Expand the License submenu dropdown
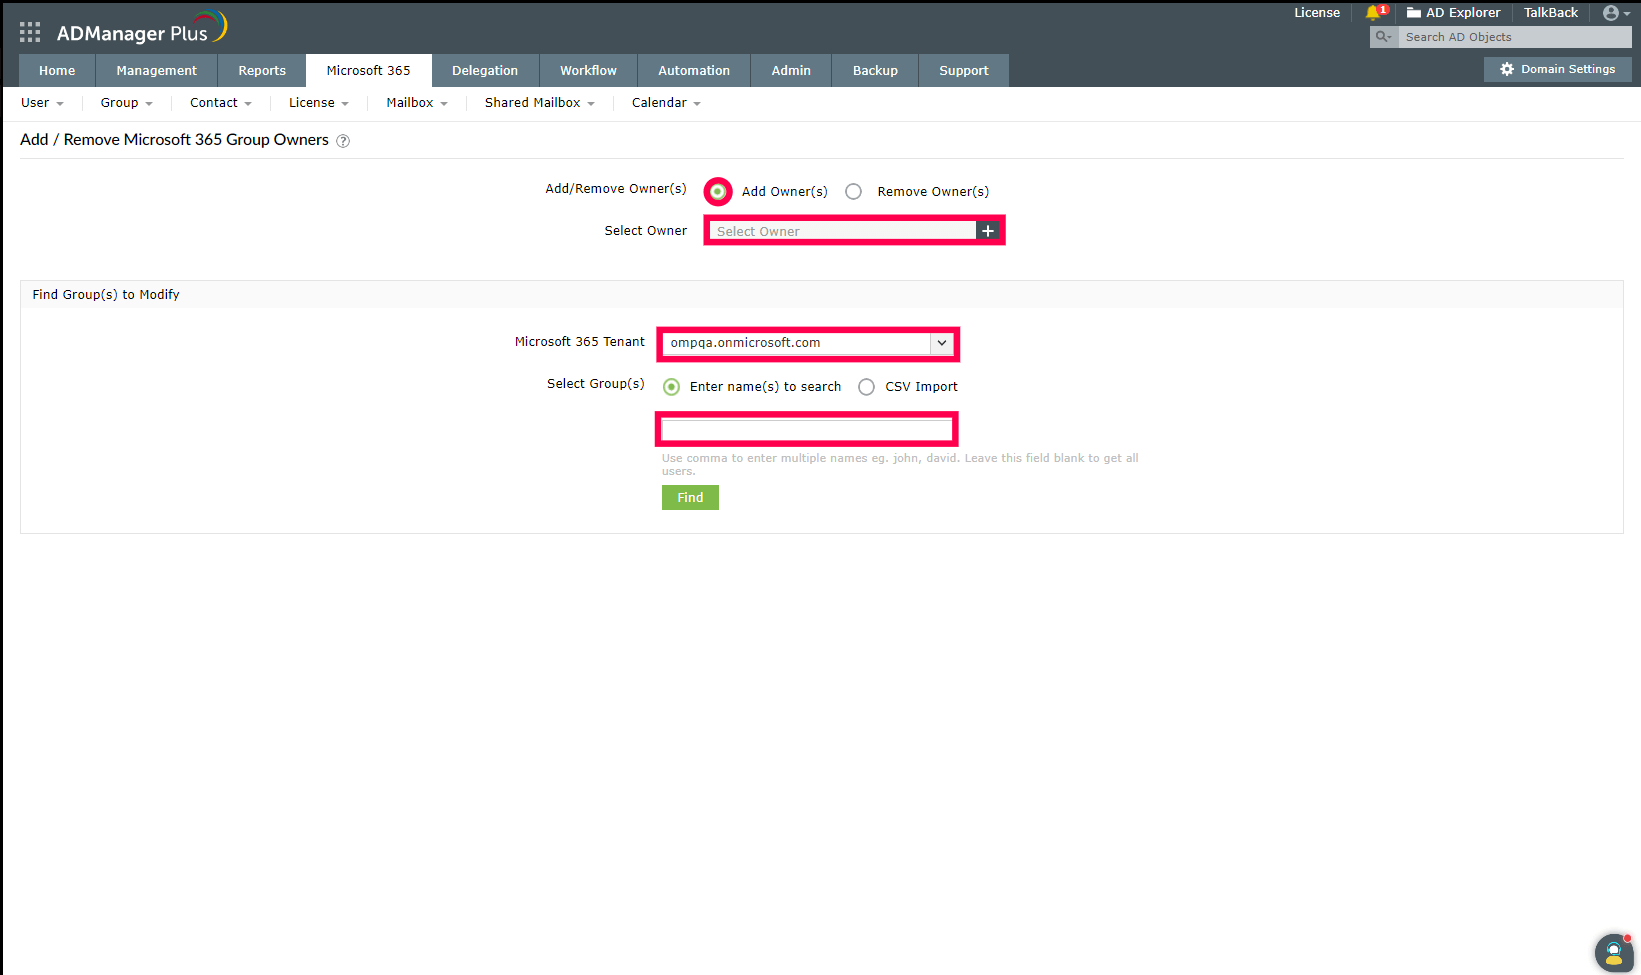This screenshot has width=1641, height=975. 319,103
